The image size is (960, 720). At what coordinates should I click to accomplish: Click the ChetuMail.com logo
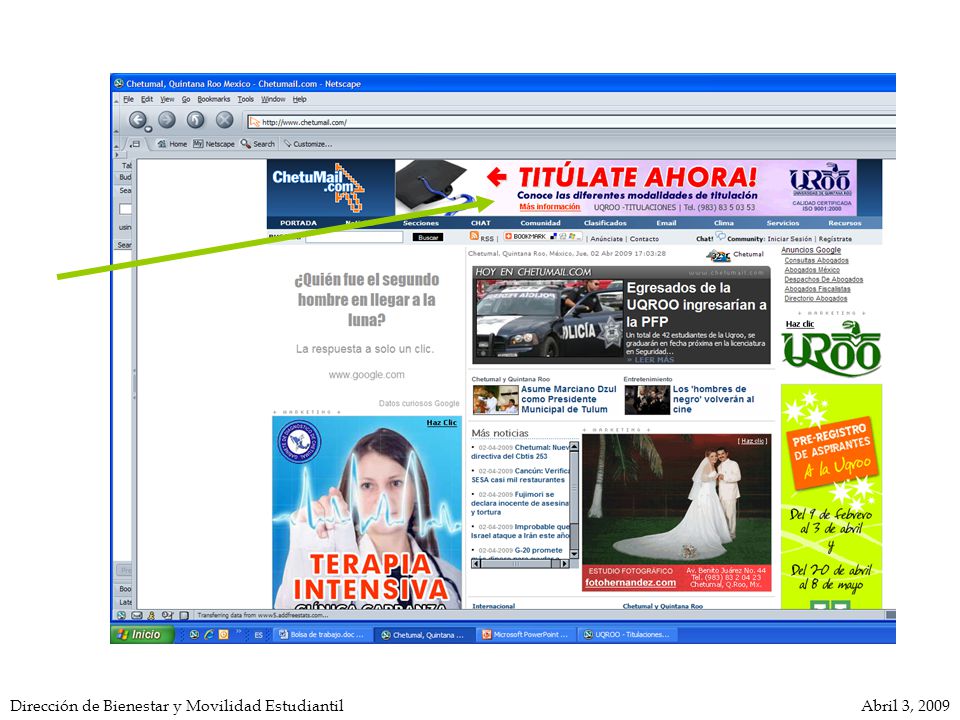pos(318,186)
